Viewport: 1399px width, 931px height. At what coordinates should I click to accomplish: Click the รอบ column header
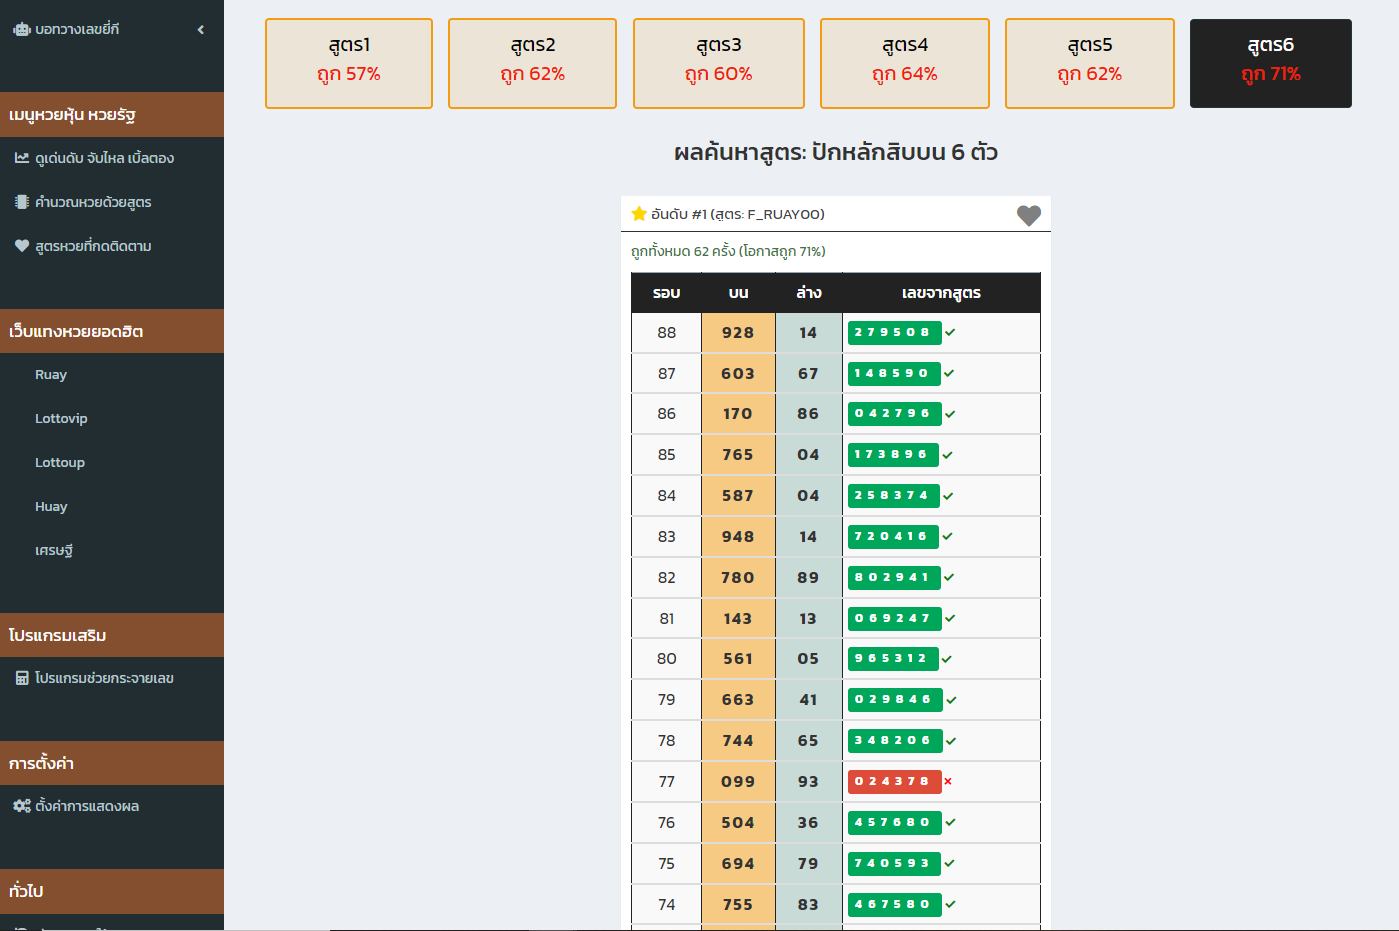(x=666, y=293)
